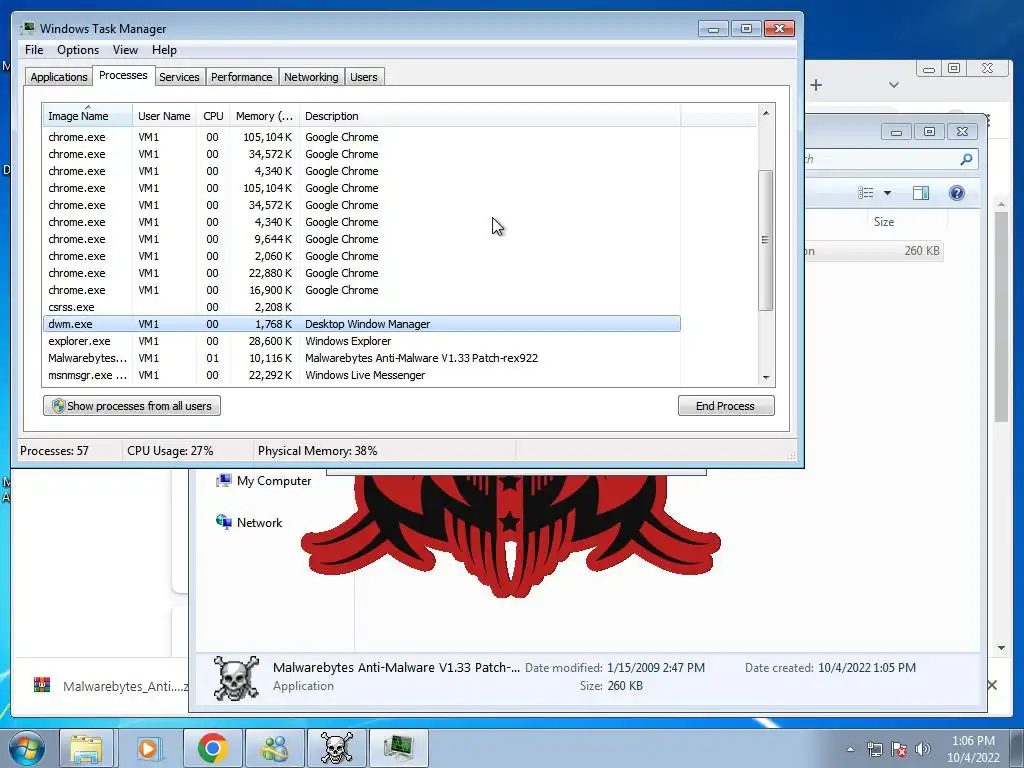Open the WinRAR Malwarebytes_Anti download item

coord(111,686)
